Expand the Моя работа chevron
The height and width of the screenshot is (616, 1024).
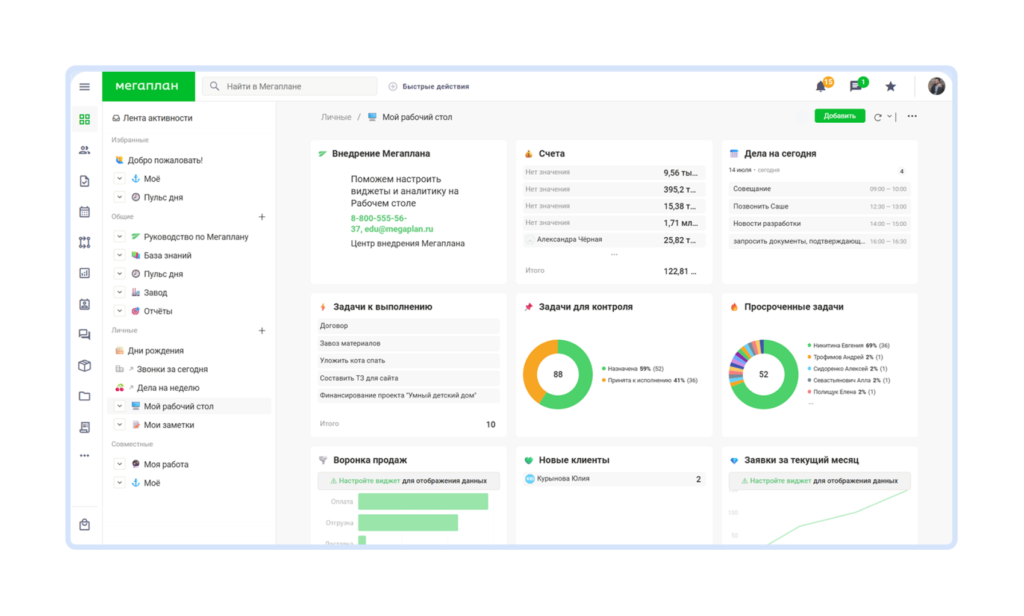point(120,465)
